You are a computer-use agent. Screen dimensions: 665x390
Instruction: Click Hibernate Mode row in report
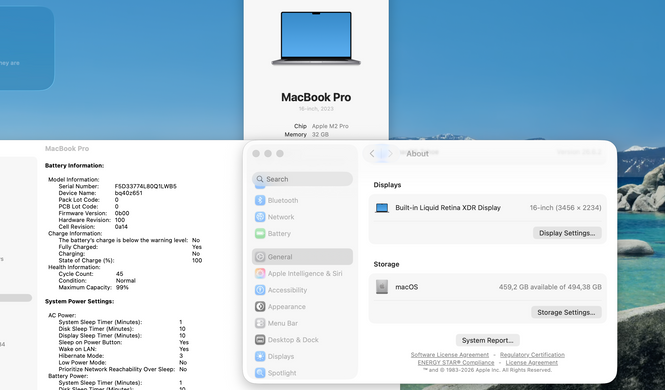[x=121, y=356]
